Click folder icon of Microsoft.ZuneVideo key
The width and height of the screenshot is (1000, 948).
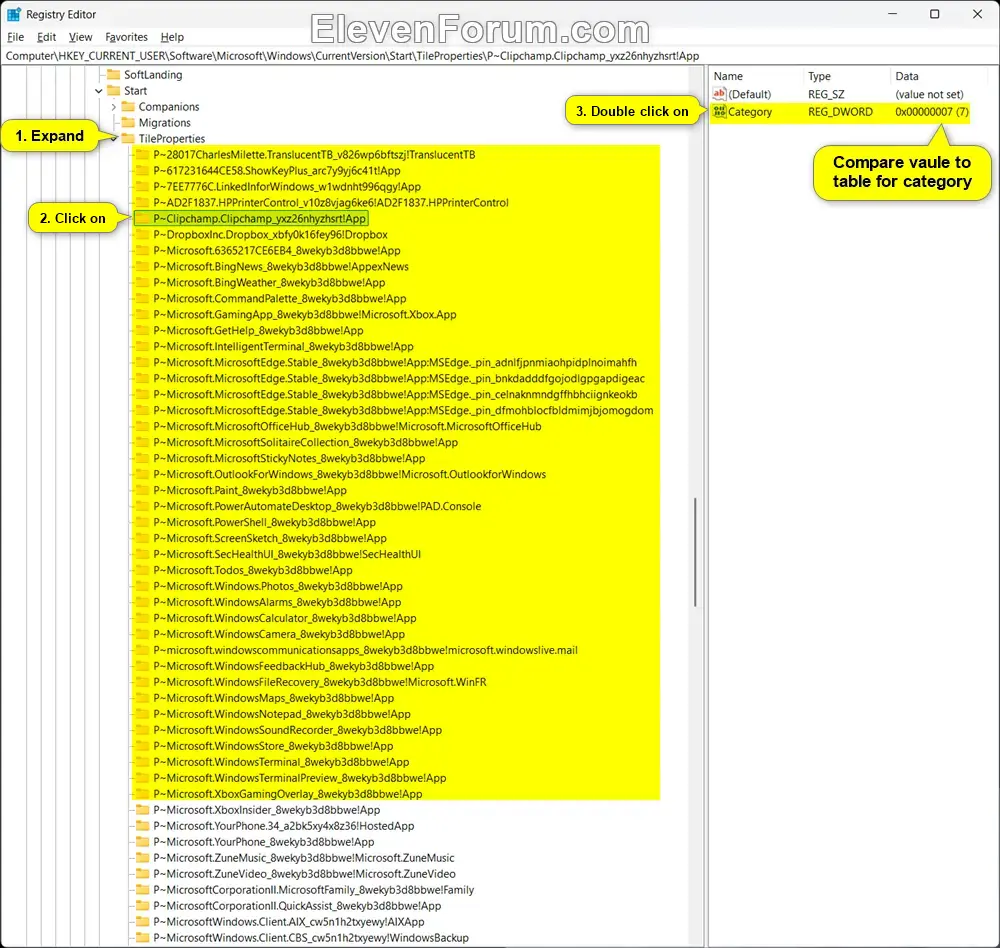click(x=143, y=874)
